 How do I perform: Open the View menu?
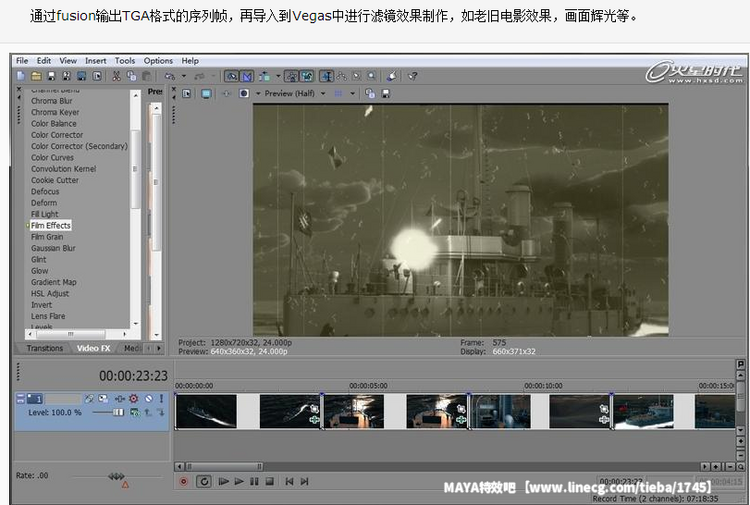coord(68,61)
